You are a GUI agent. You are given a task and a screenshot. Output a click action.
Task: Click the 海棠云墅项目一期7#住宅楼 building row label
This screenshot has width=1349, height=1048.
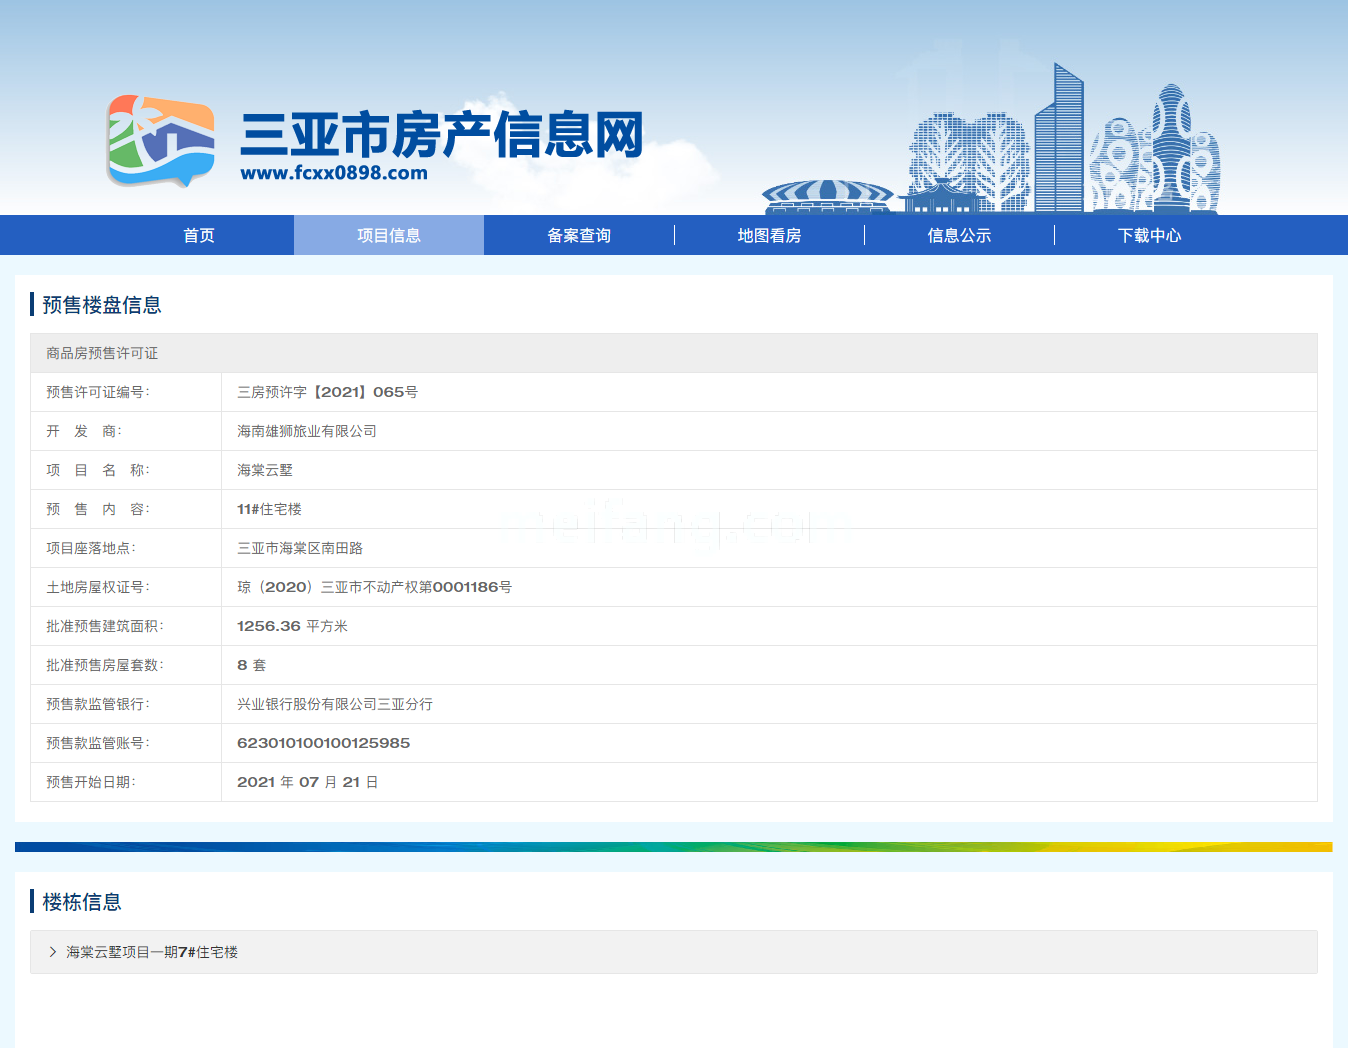click(152, 952)
